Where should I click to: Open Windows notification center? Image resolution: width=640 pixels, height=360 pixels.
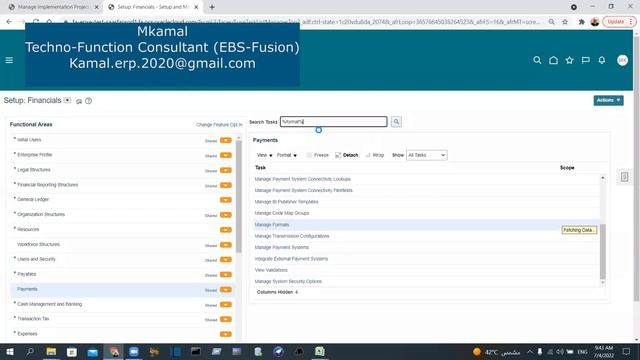(x=627, y=351)
